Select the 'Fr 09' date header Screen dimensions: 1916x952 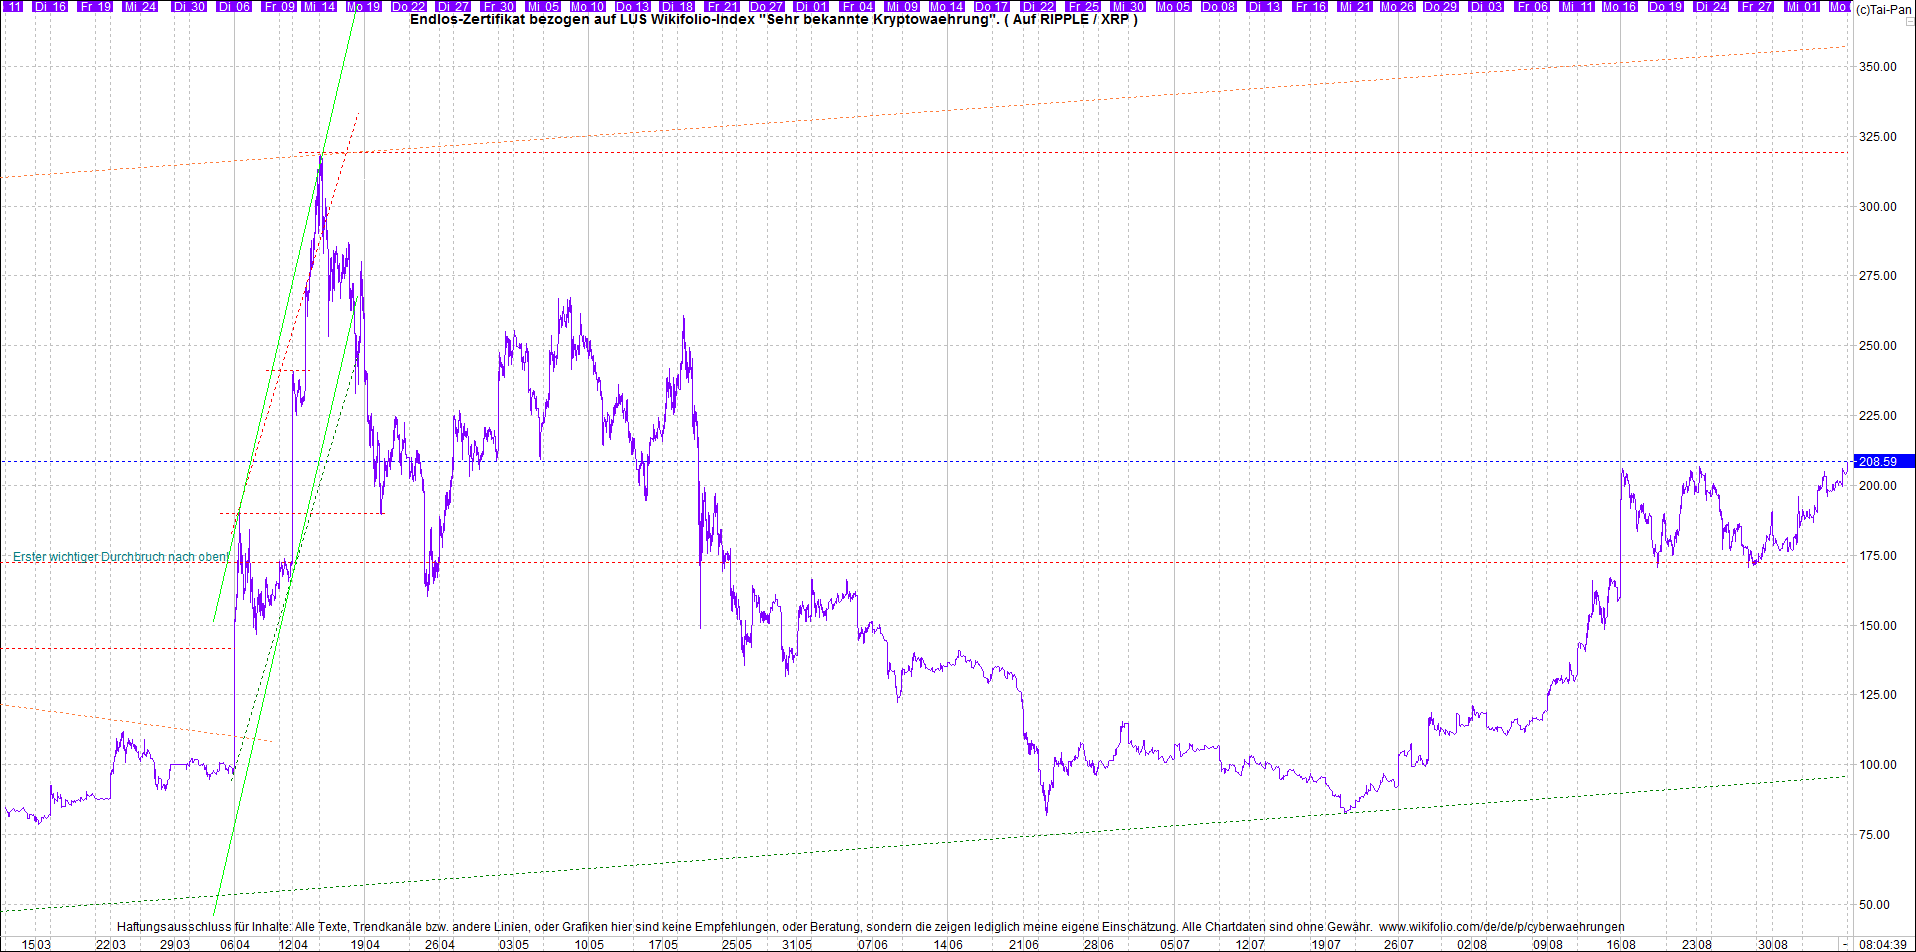tap(279, 6)
